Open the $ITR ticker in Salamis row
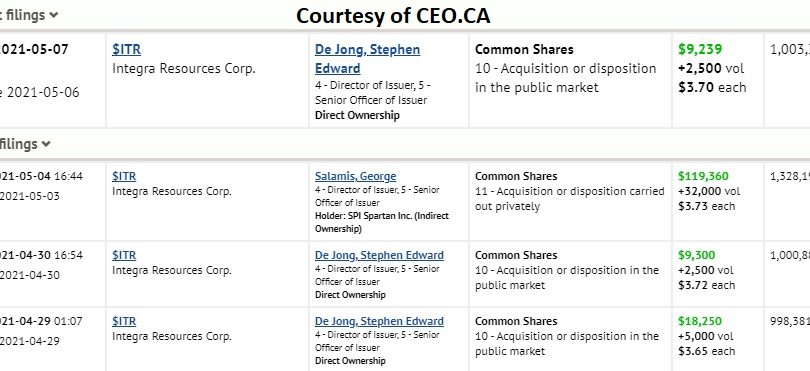Image resolution: width=810 pixels, height=371 pixels. pyautogui.click(x=124, y=176)
